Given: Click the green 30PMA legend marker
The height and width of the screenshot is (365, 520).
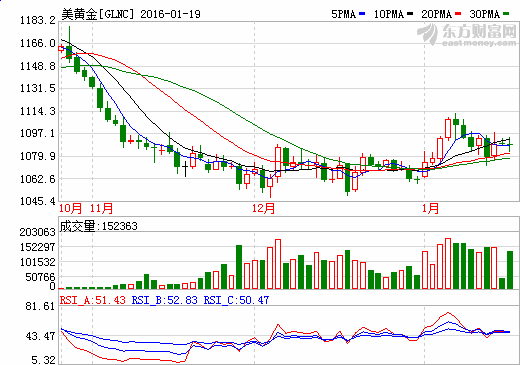Looking at the screenshot, I should click(506, 14).
